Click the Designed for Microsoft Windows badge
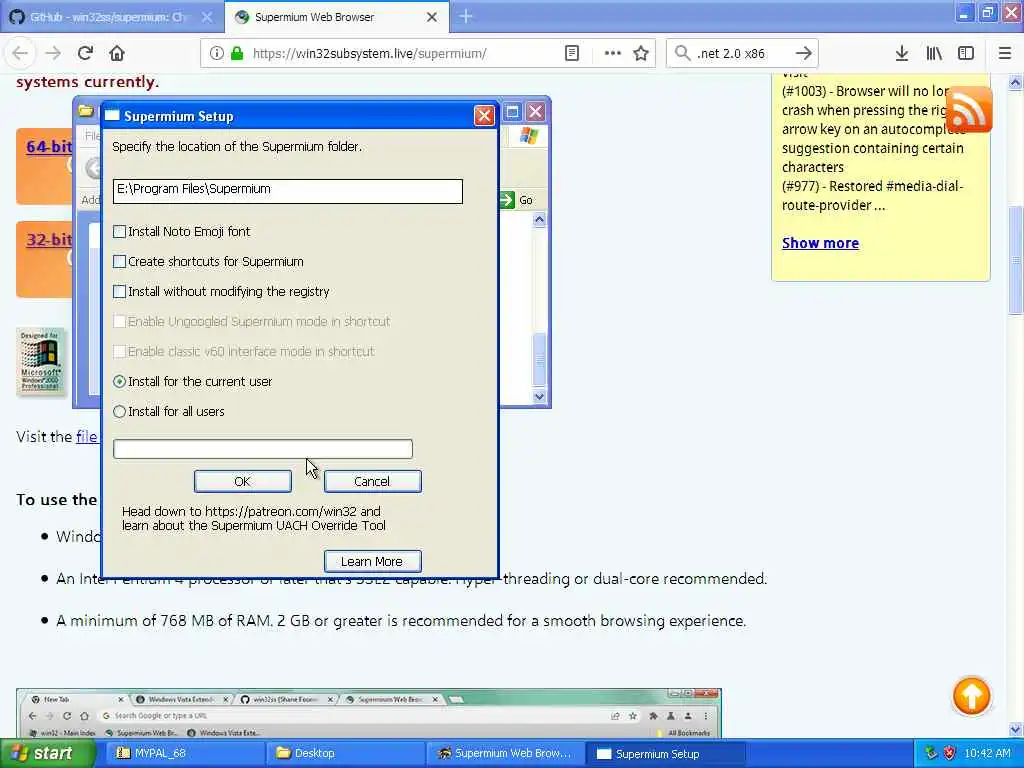Screen dimensions: 1024x768 click(x=40, y=362)
